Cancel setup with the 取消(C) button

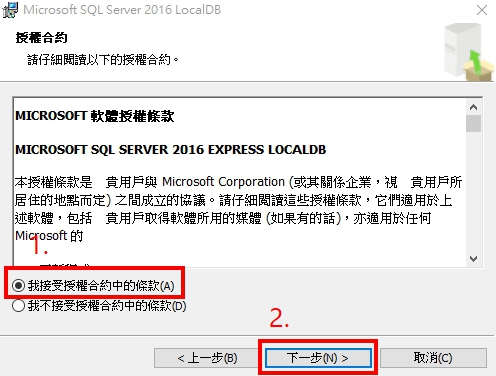(x=433, y=358)
